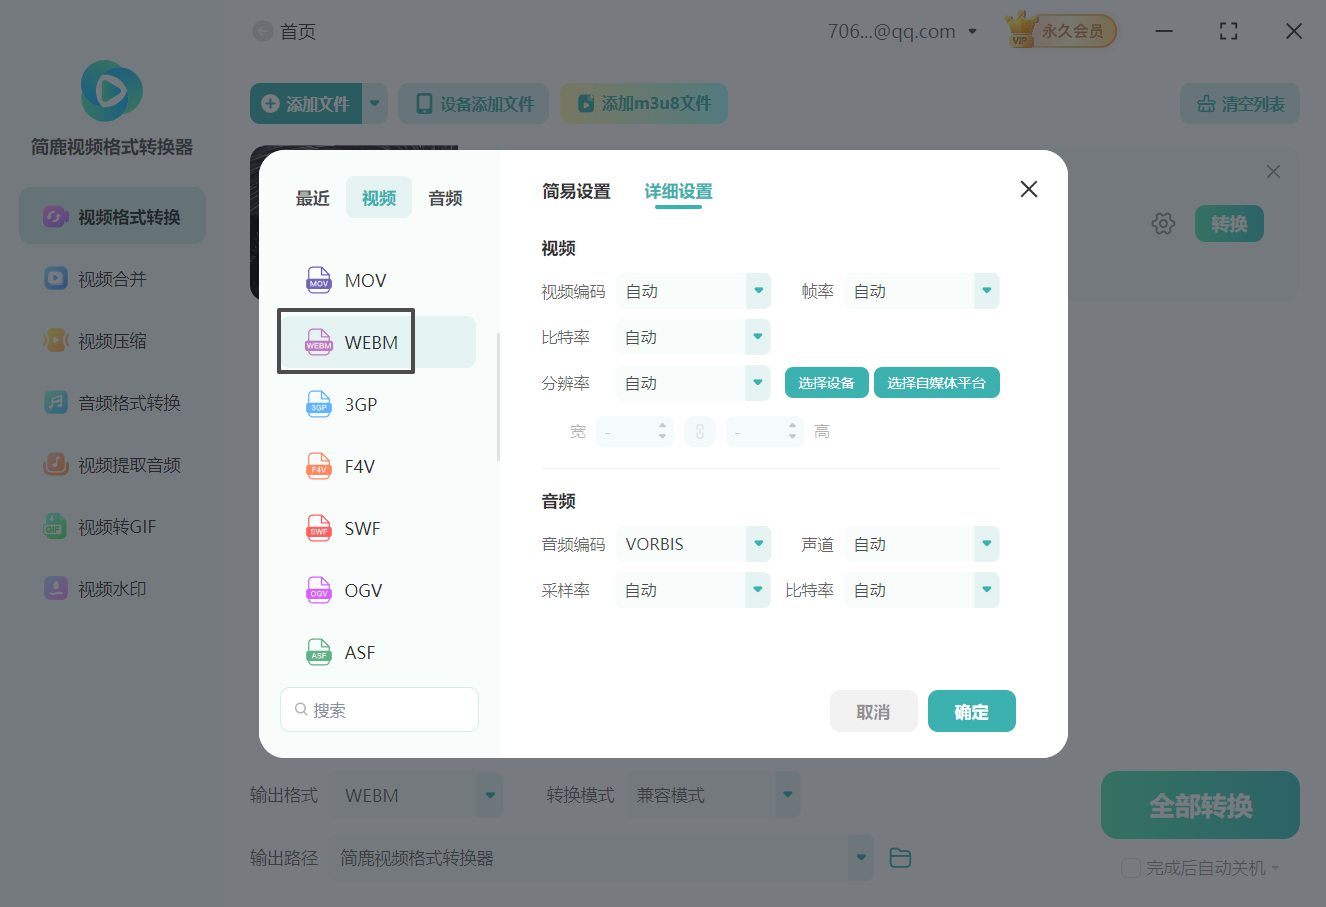Switch to the 简易设置 tab
This screenshot has width=1326, height=907.
(576, 191)
